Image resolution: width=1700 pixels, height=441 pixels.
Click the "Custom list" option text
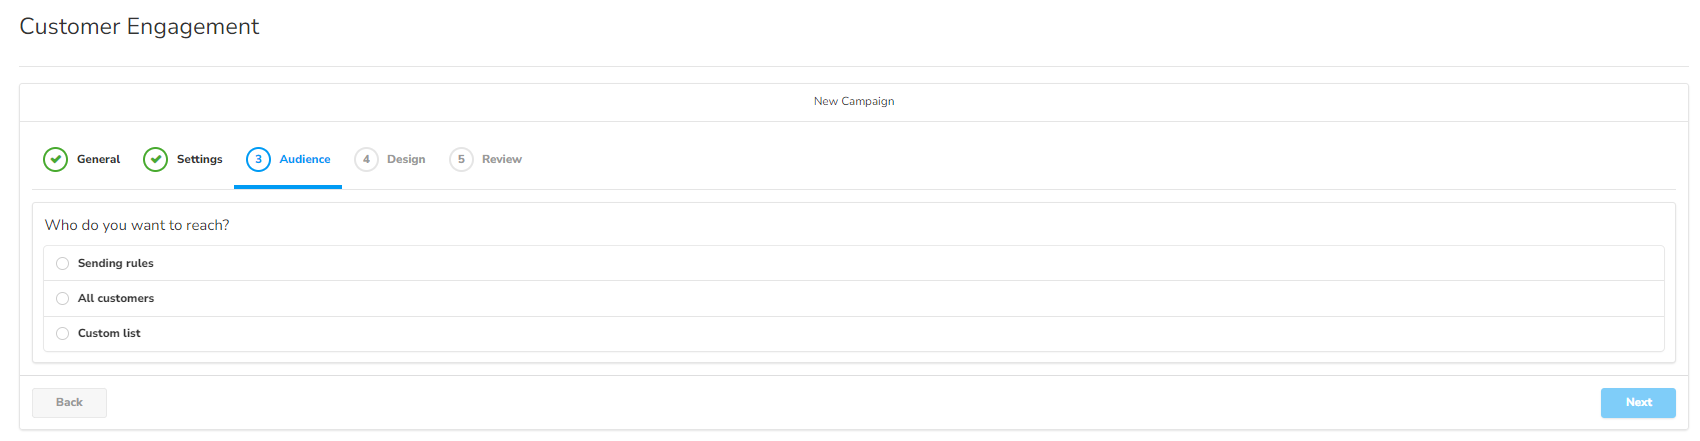[109, 334]
